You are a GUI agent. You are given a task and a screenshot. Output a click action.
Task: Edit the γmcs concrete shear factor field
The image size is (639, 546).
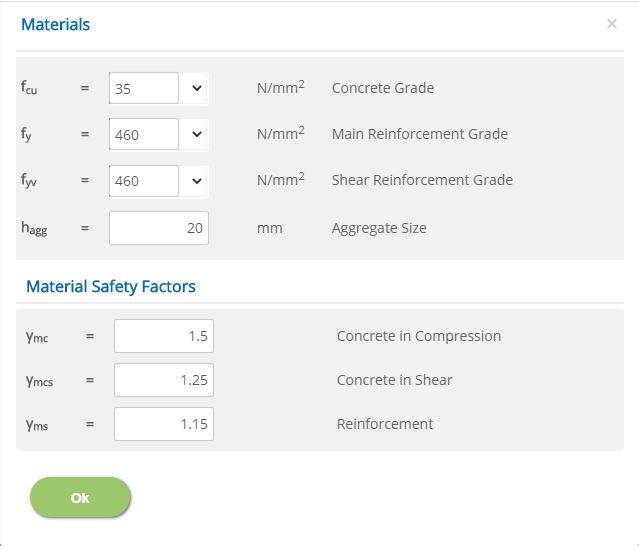point(164,380)
